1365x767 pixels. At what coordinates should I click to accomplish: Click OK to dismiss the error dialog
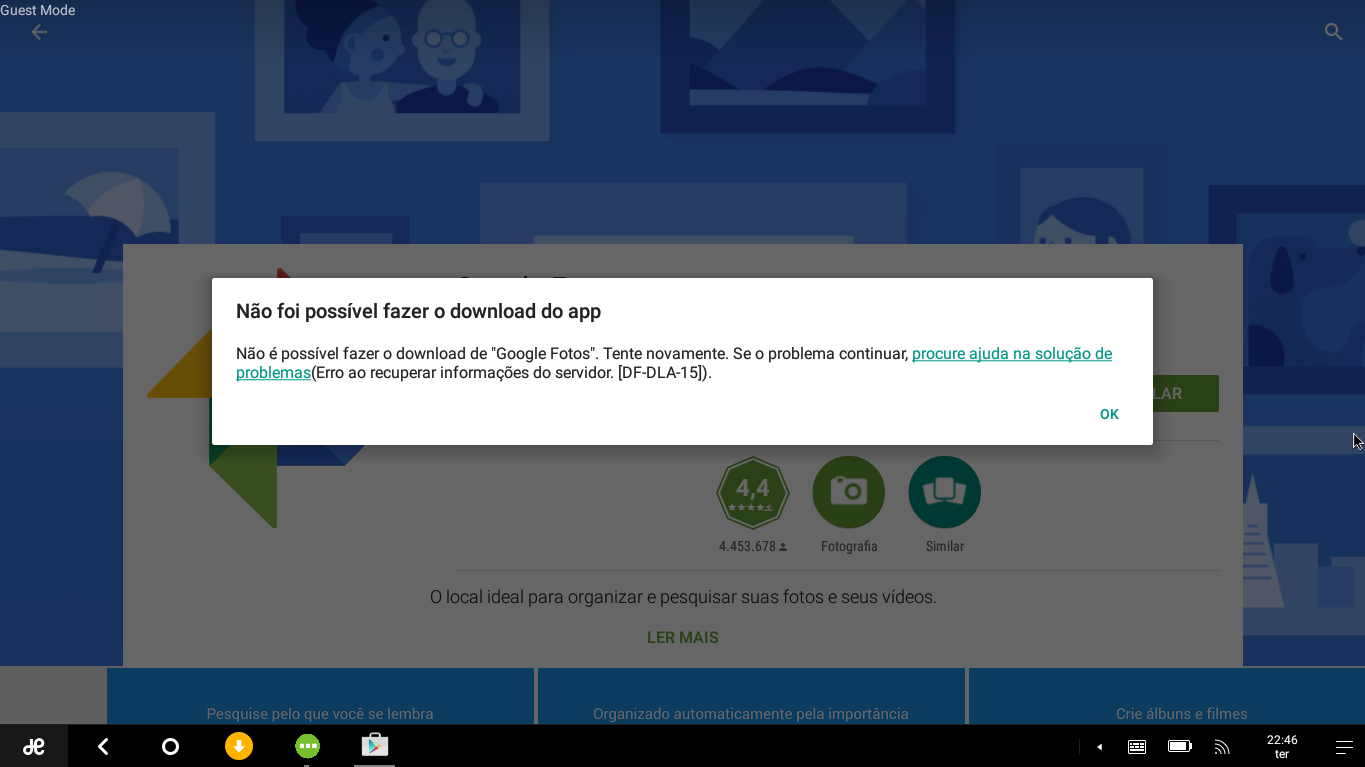1109,414
